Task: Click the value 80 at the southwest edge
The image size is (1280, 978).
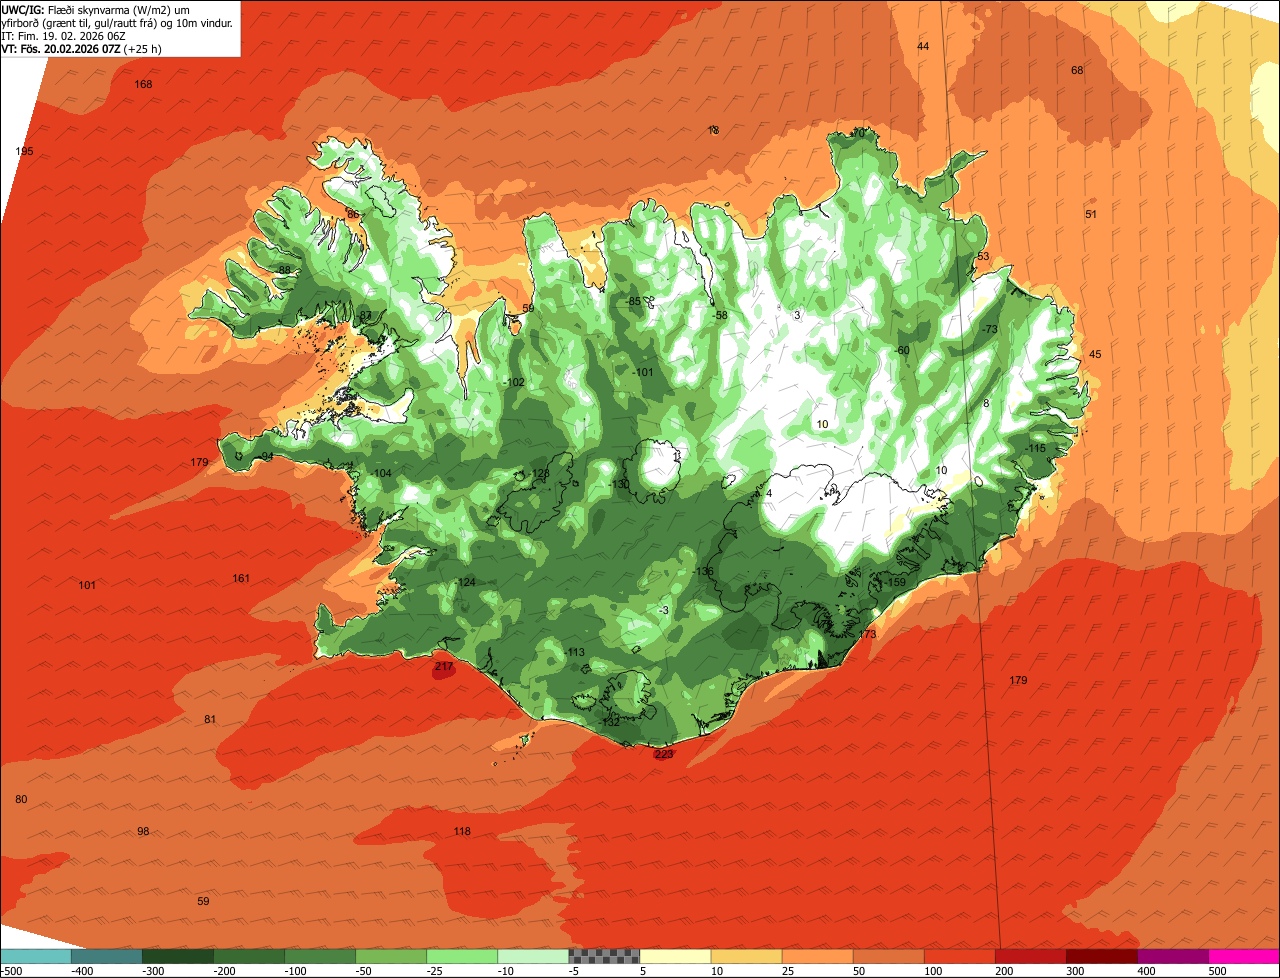Action: (21, 799)
